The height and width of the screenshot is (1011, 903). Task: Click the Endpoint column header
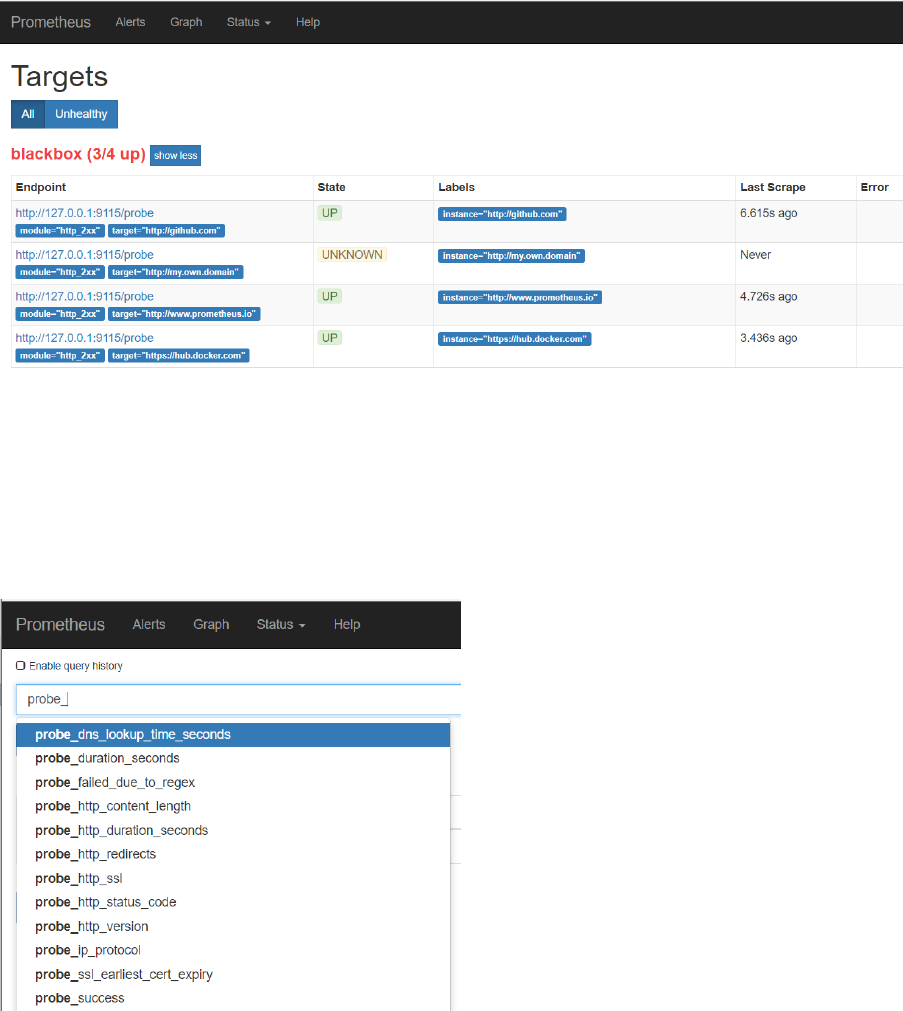coord(41,187)
